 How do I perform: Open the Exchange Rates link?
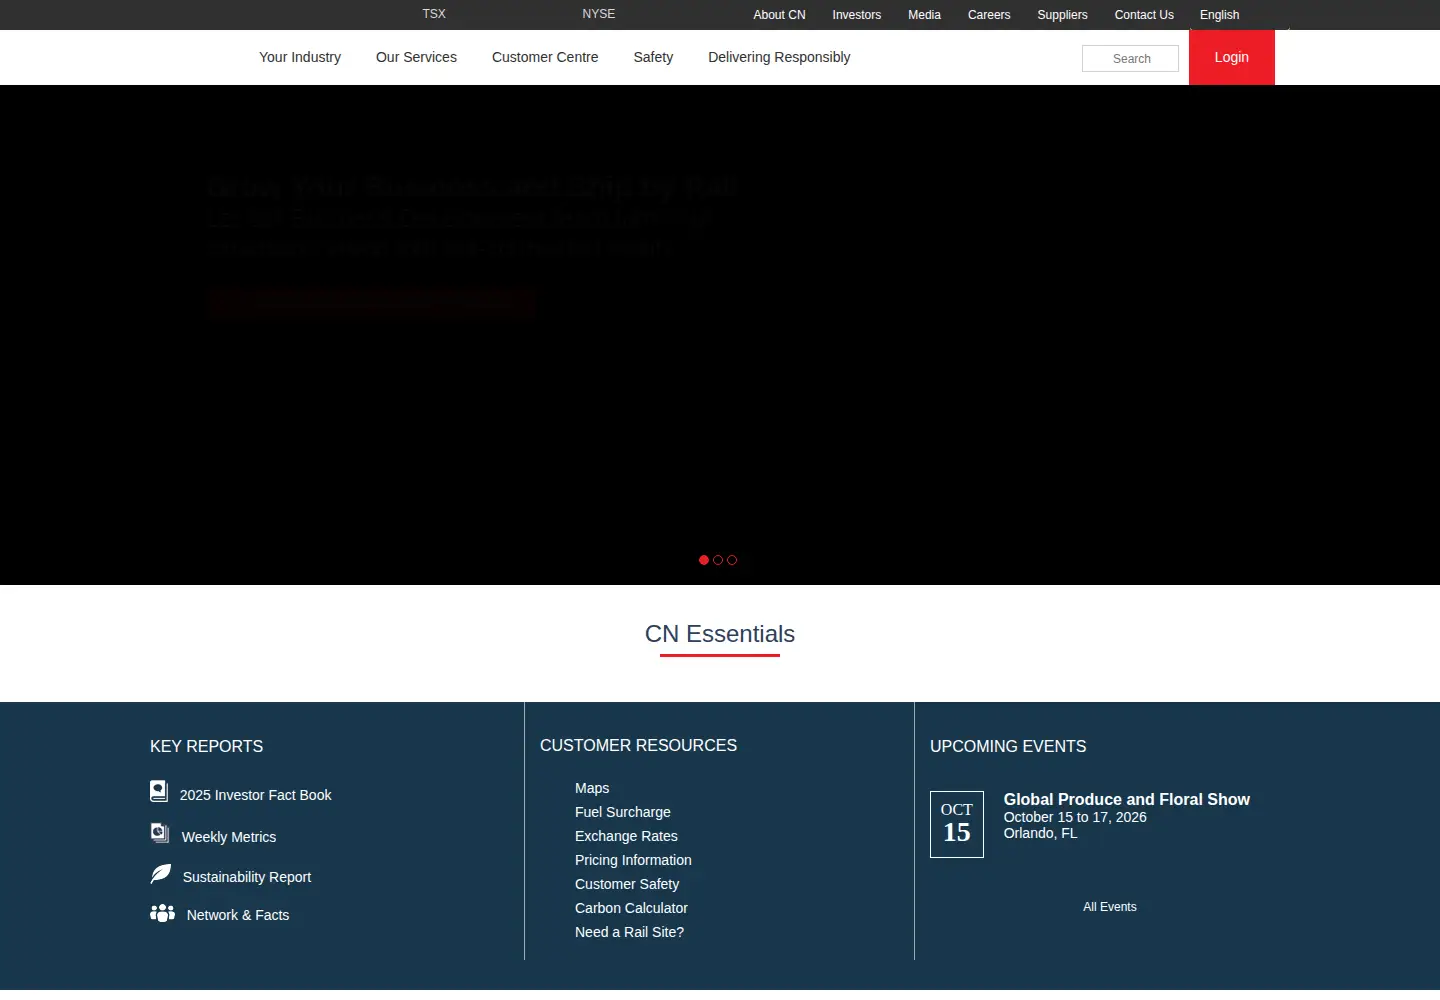coord(626,836)
